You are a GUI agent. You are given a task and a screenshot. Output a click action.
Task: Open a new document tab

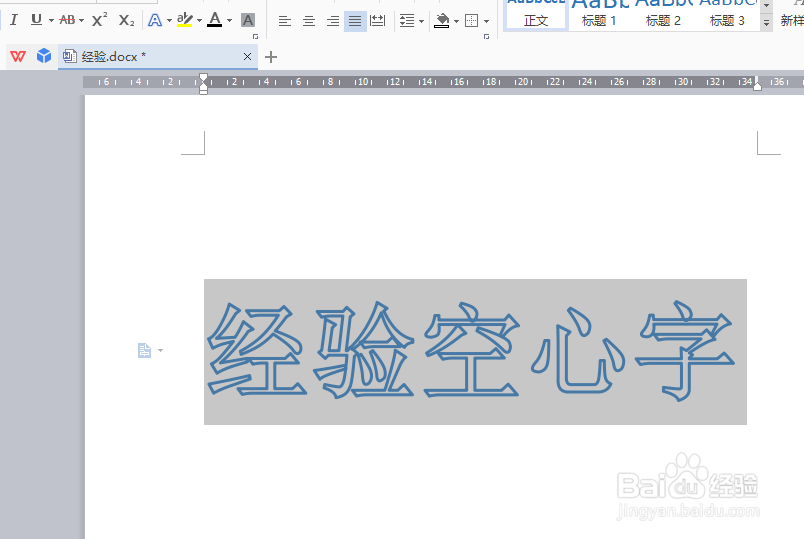(x=271, y=57)
